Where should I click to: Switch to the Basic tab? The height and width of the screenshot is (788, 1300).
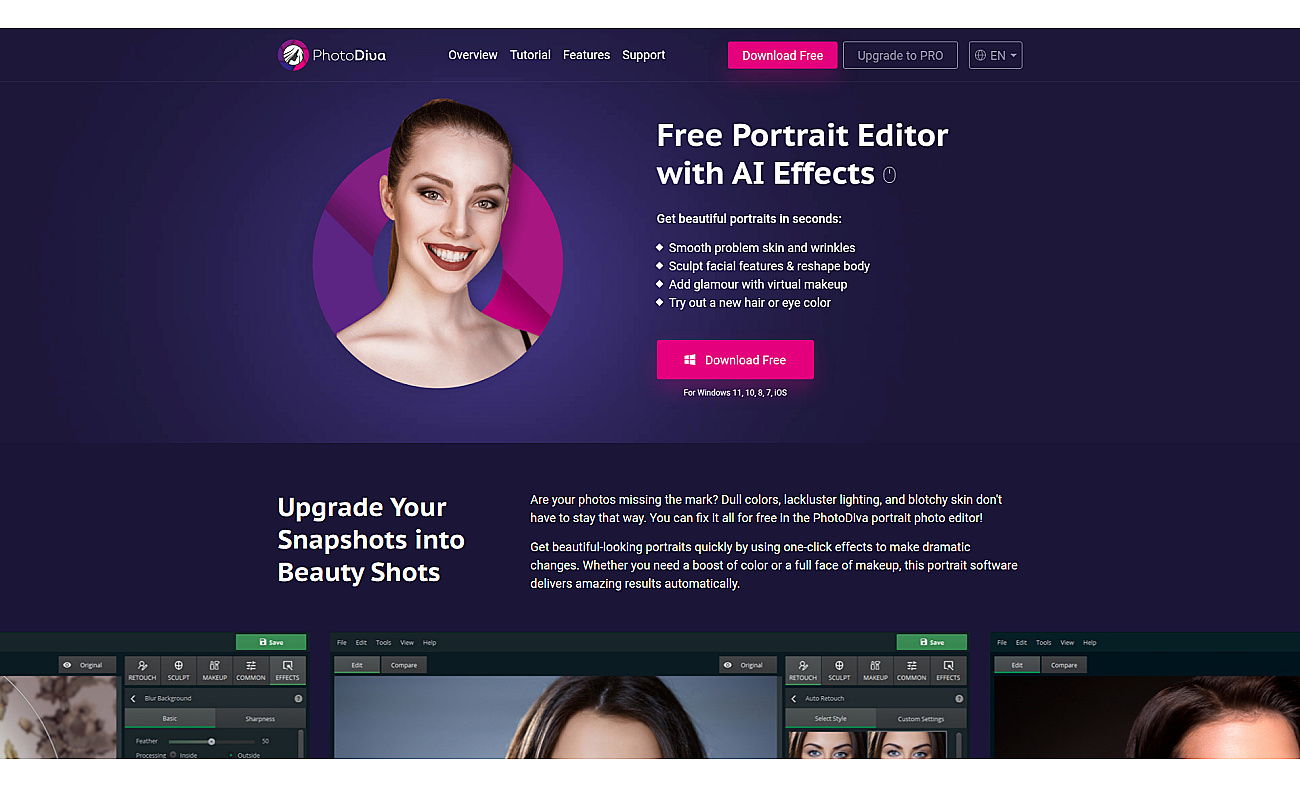pyautogui.click(x=170, y=718)
